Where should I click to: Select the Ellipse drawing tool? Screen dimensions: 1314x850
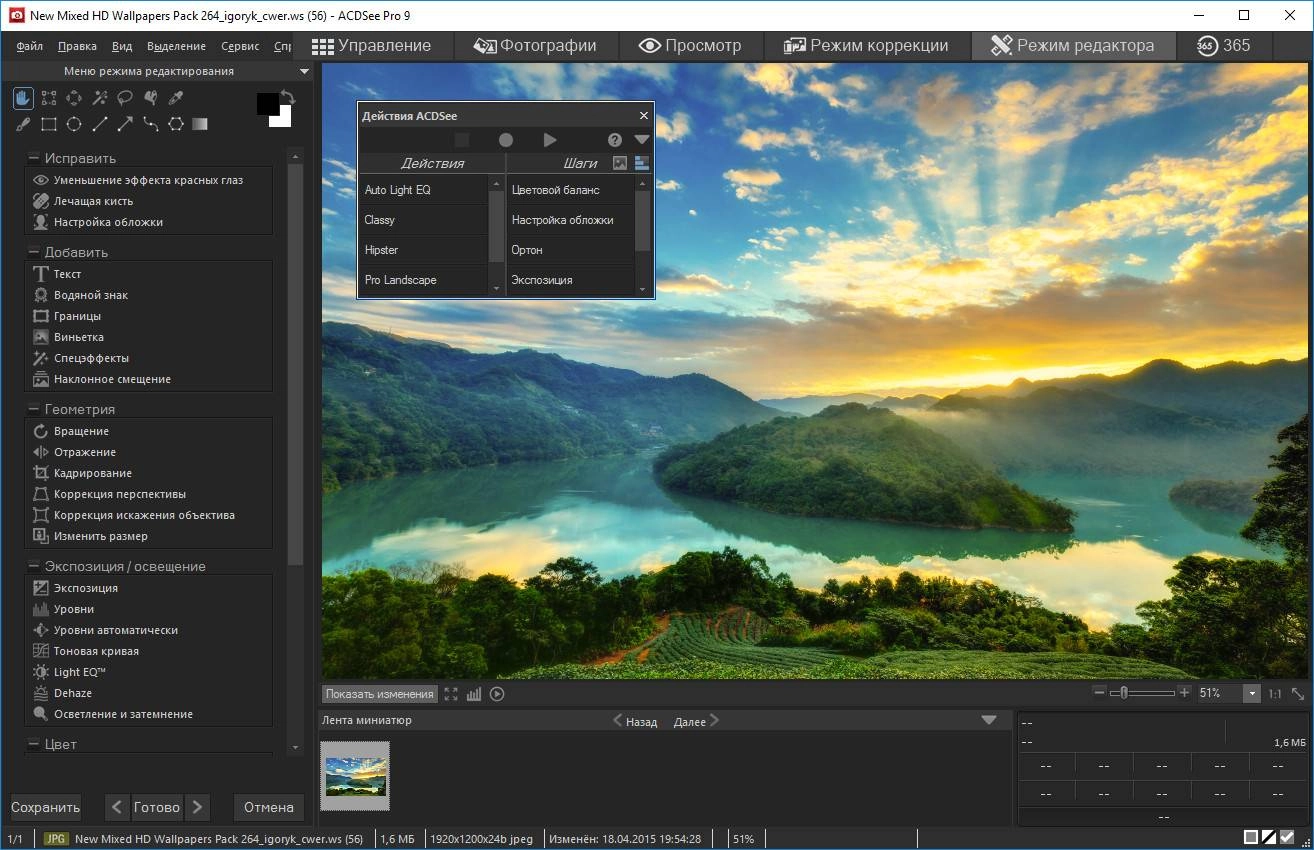[x=74, y=124]
